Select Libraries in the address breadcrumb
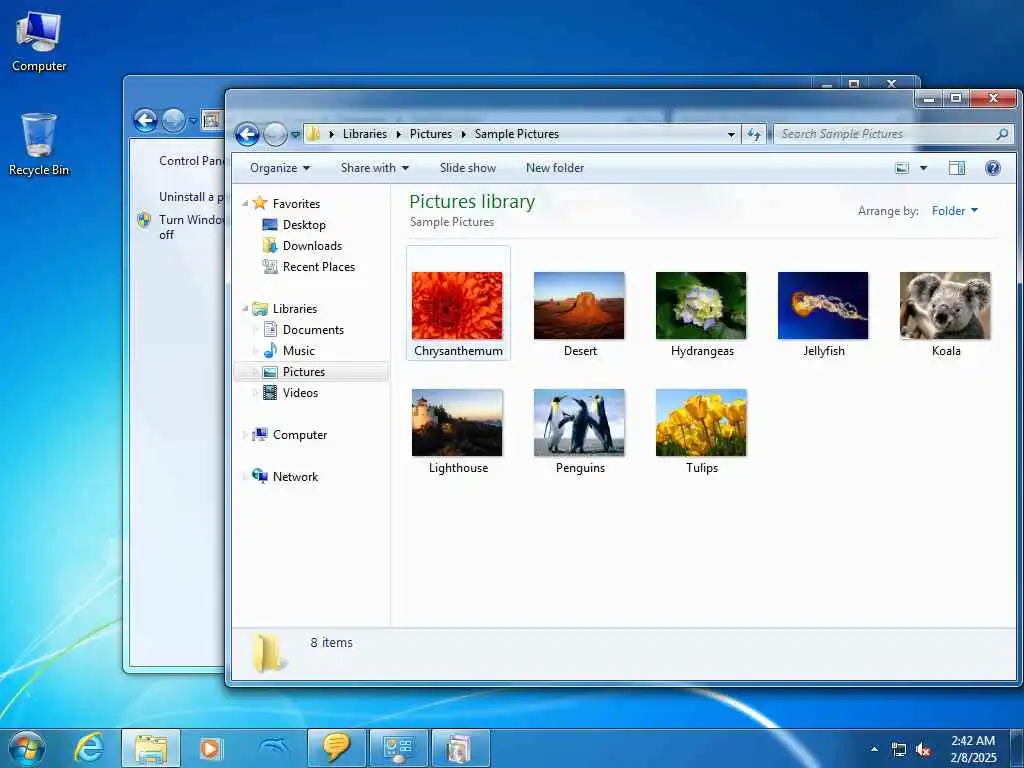Viewport: 1024px width, 768px height. (x=364, y=134)
